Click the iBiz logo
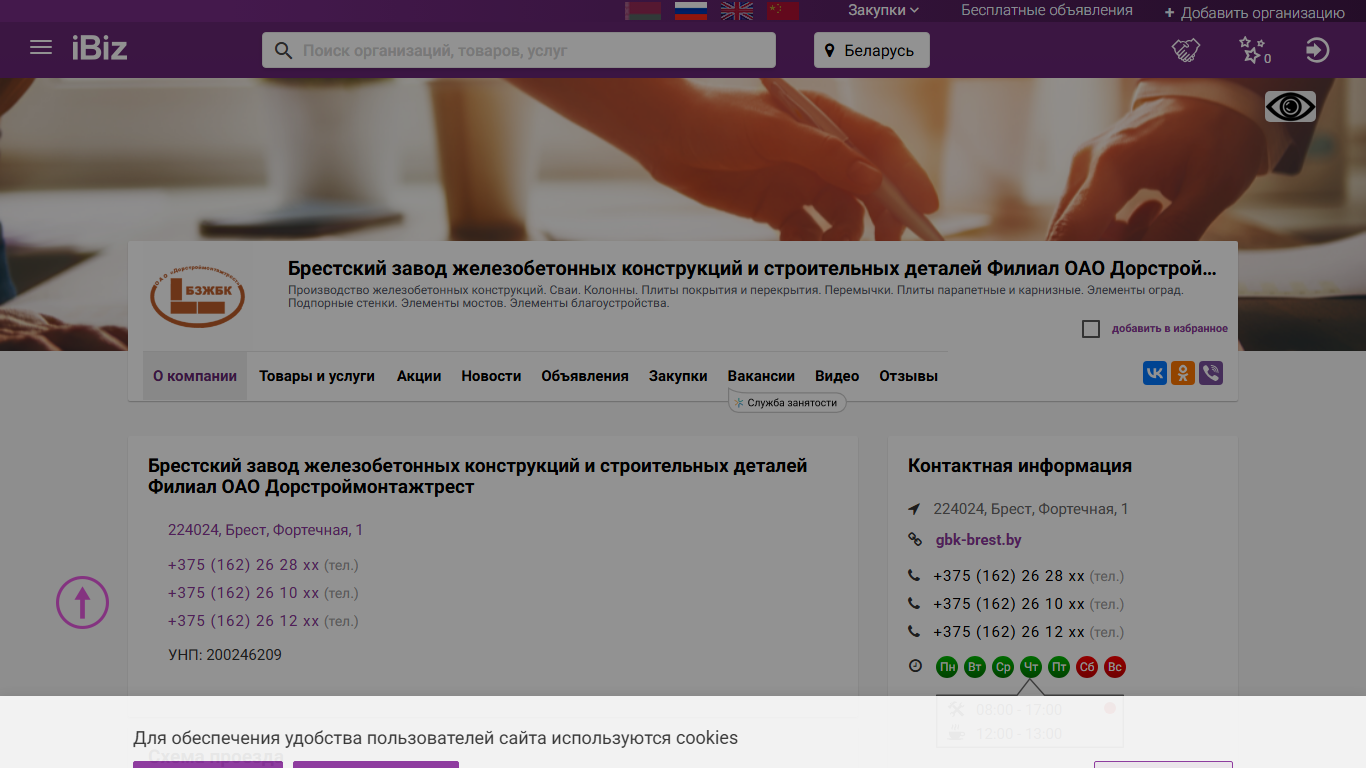Viewport: 1366px width, 768px height. 99,48
